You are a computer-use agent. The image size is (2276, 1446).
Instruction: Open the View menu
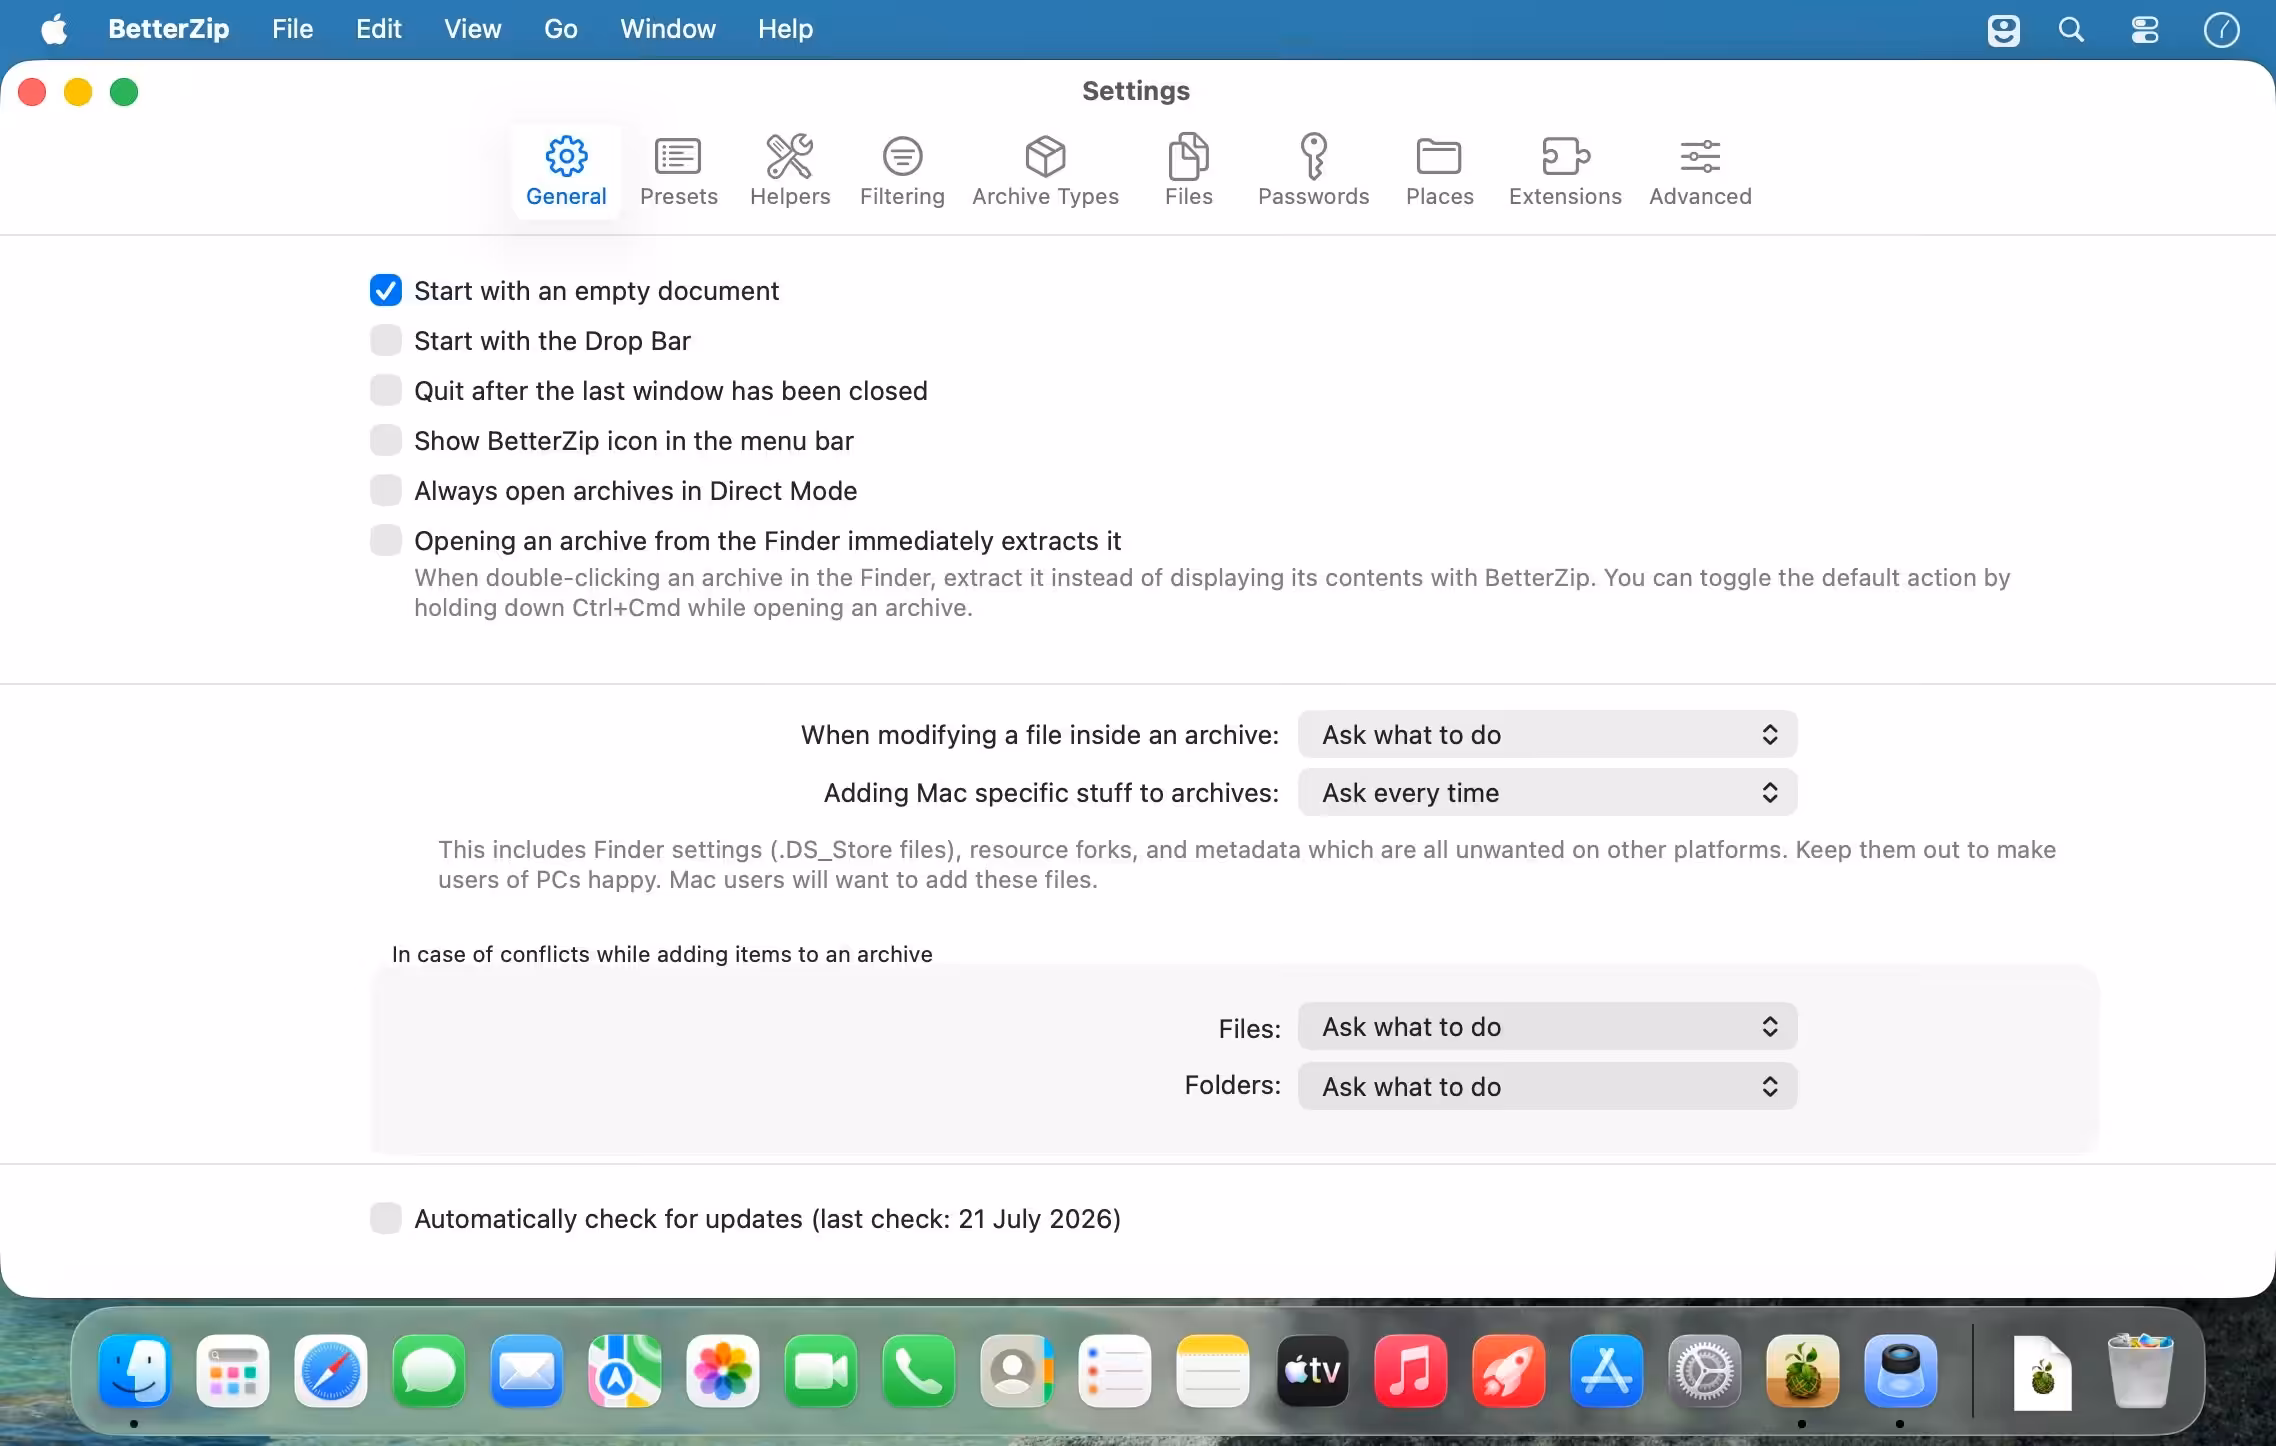[x=472, y=29]
